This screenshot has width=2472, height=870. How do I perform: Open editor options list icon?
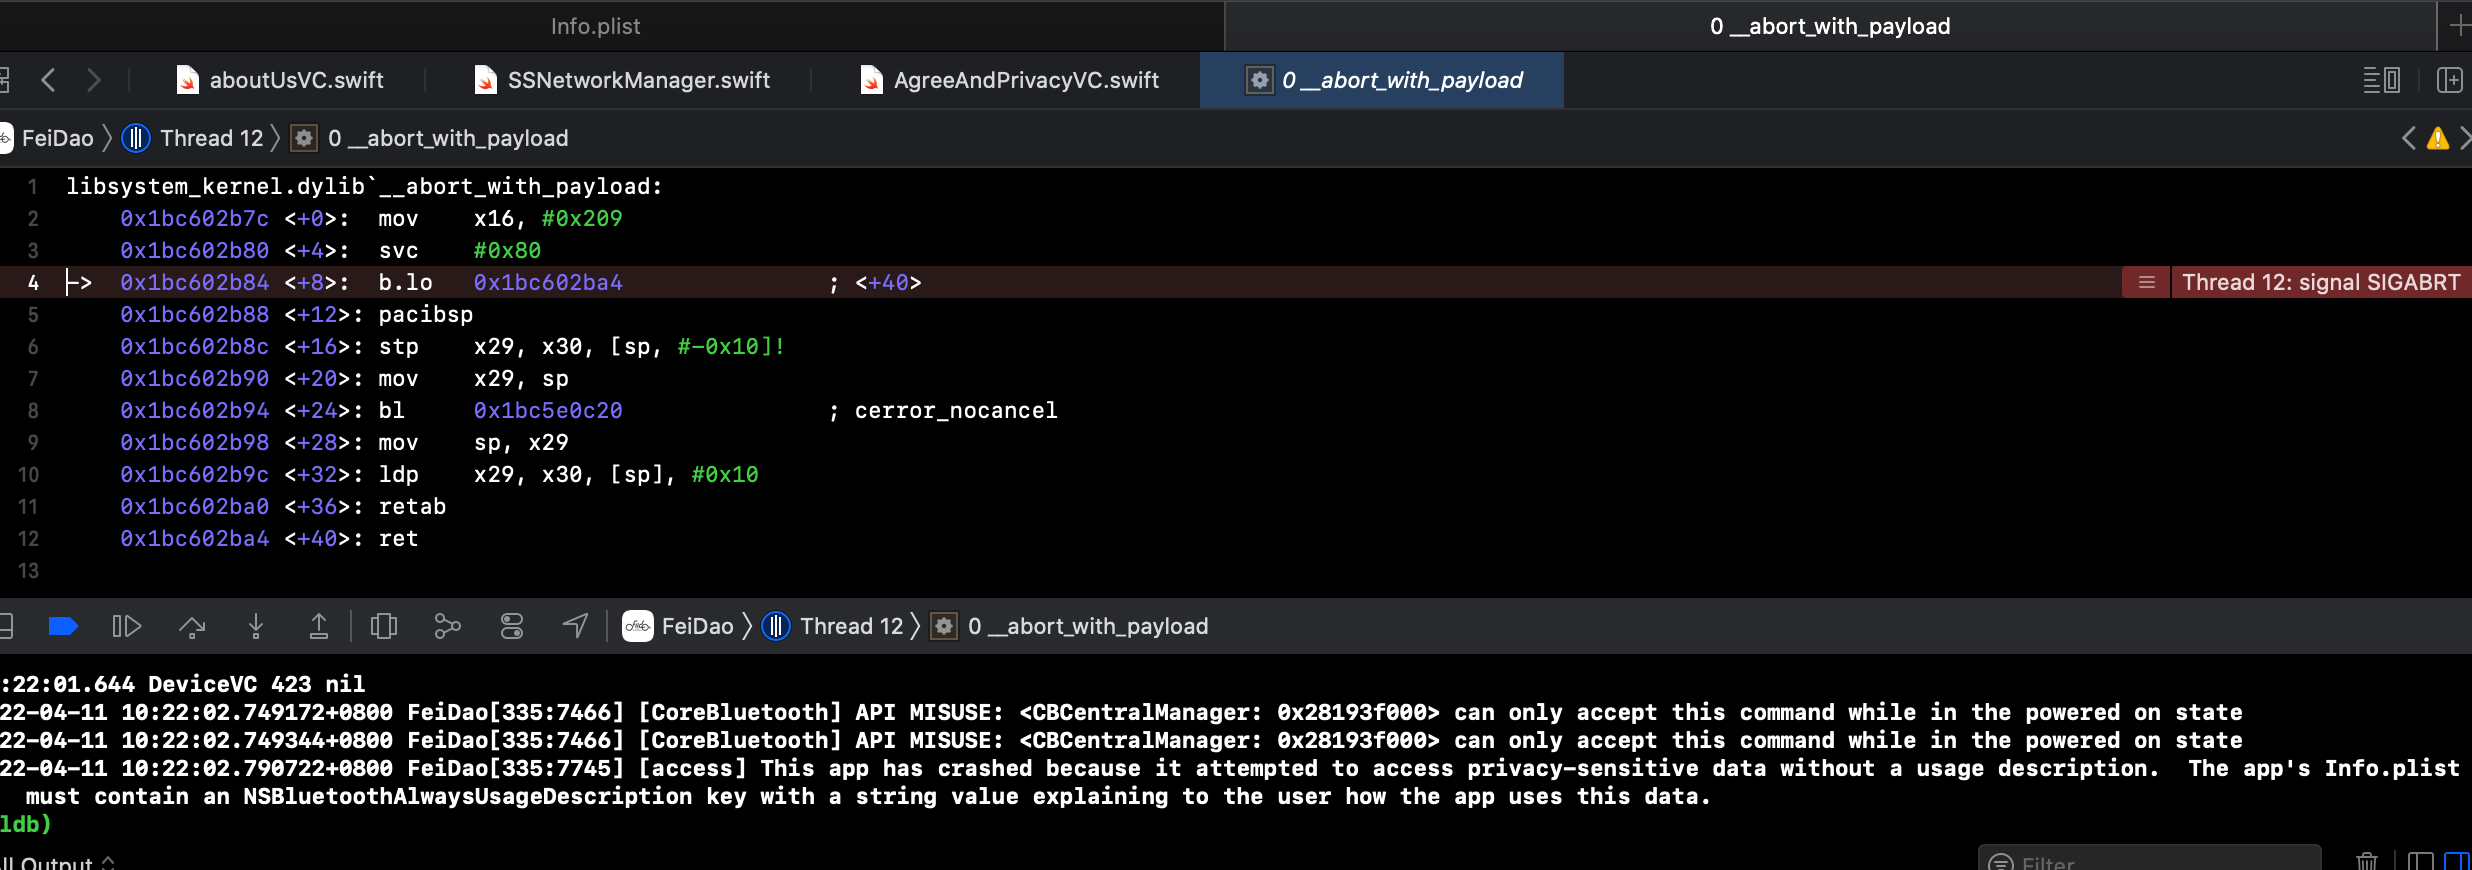2381,80
